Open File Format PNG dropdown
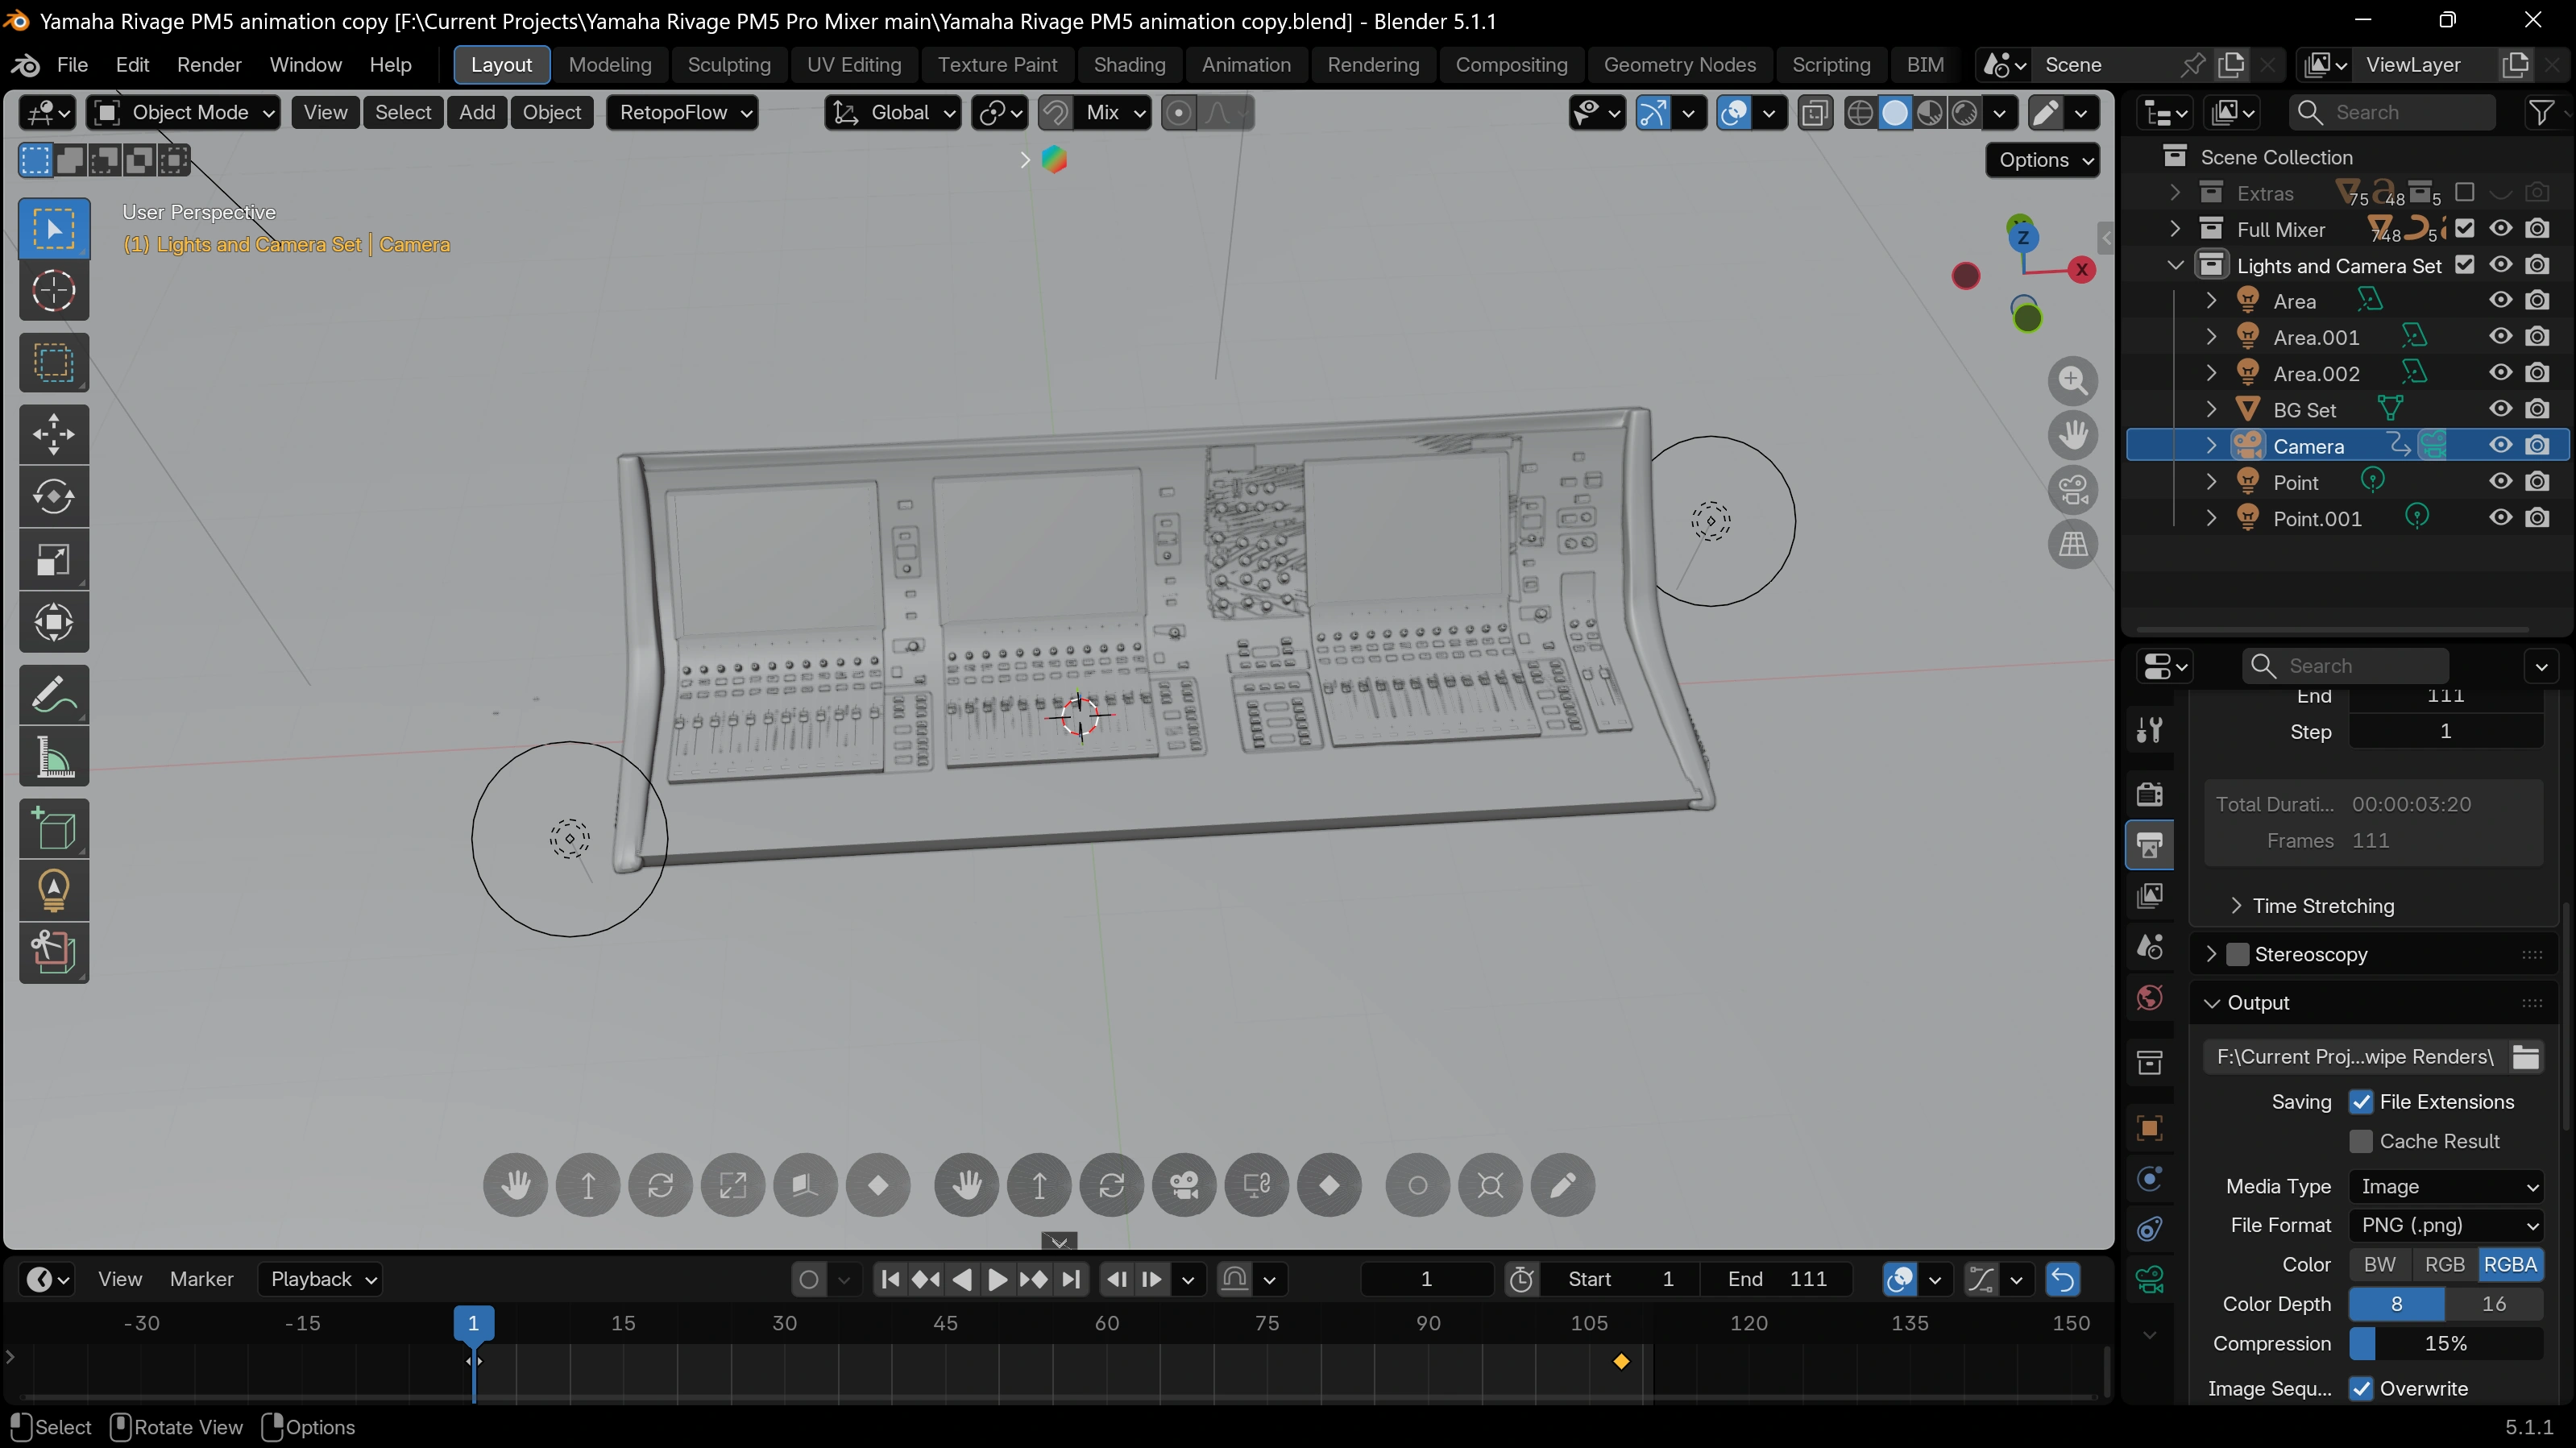Screen dimensions: 2576x1448 (2446, 1226)
